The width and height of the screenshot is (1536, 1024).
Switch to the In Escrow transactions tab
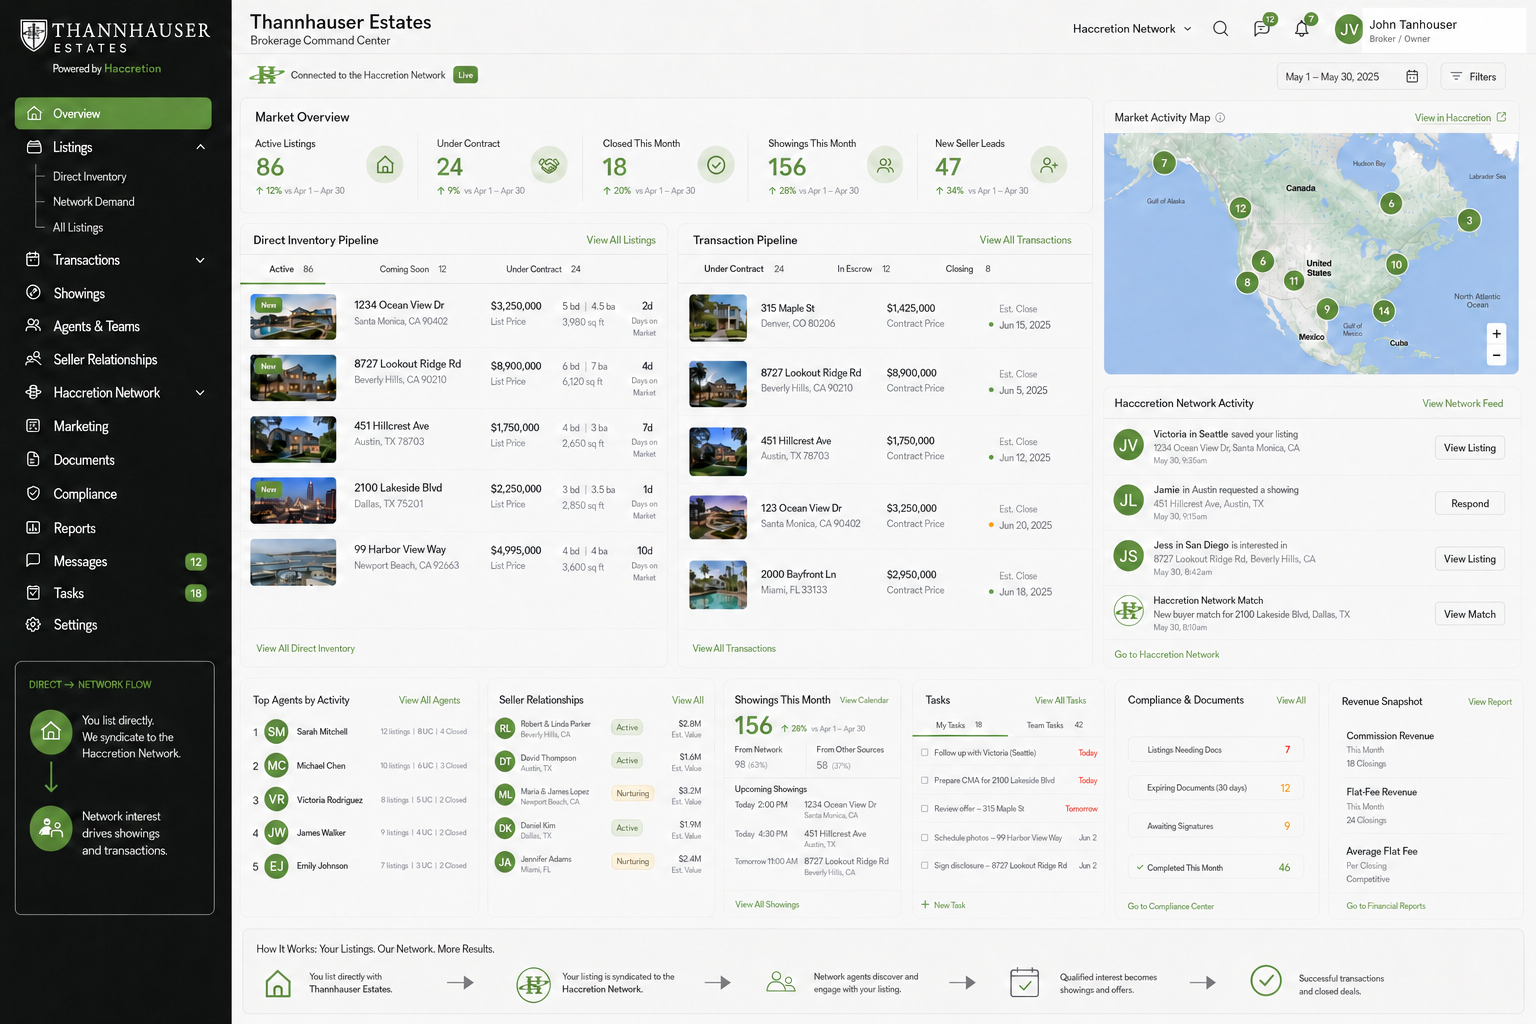point(864,269)
